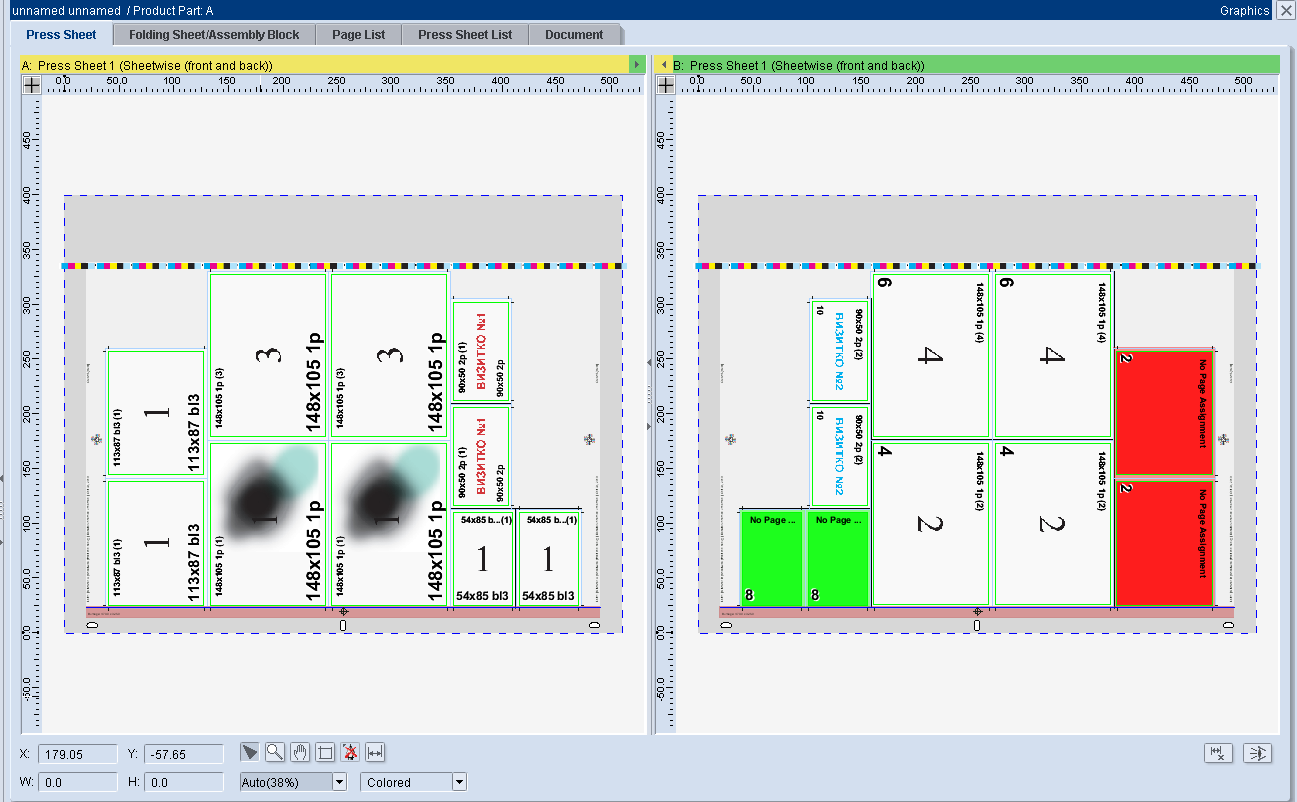Click green arrow on A Press Sheet header
This screenshot has height=802, width=1297.
pyautogui.click(x=636, y=65)
